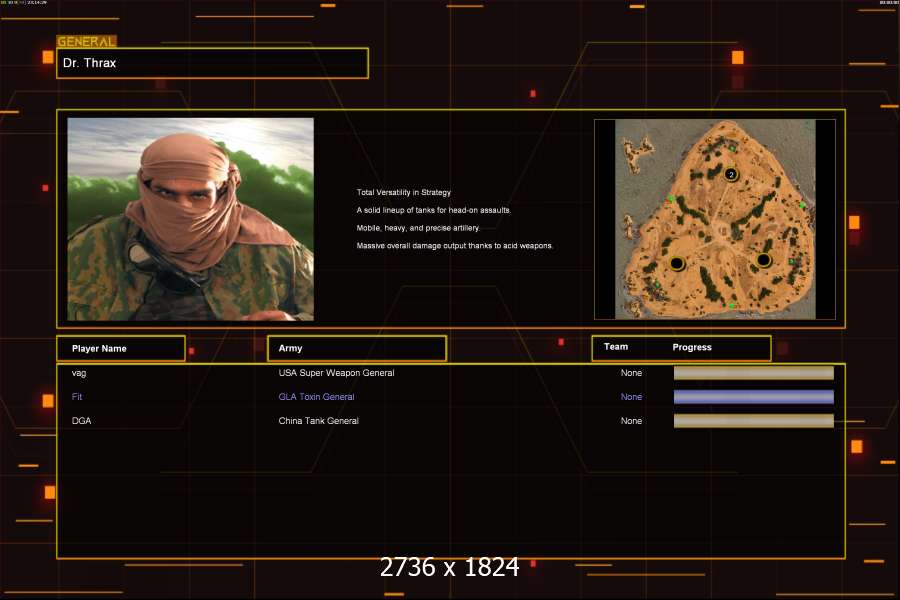Screen dimensions: 900x600
Task: Open the island map preview
Action: coord(715,219)
